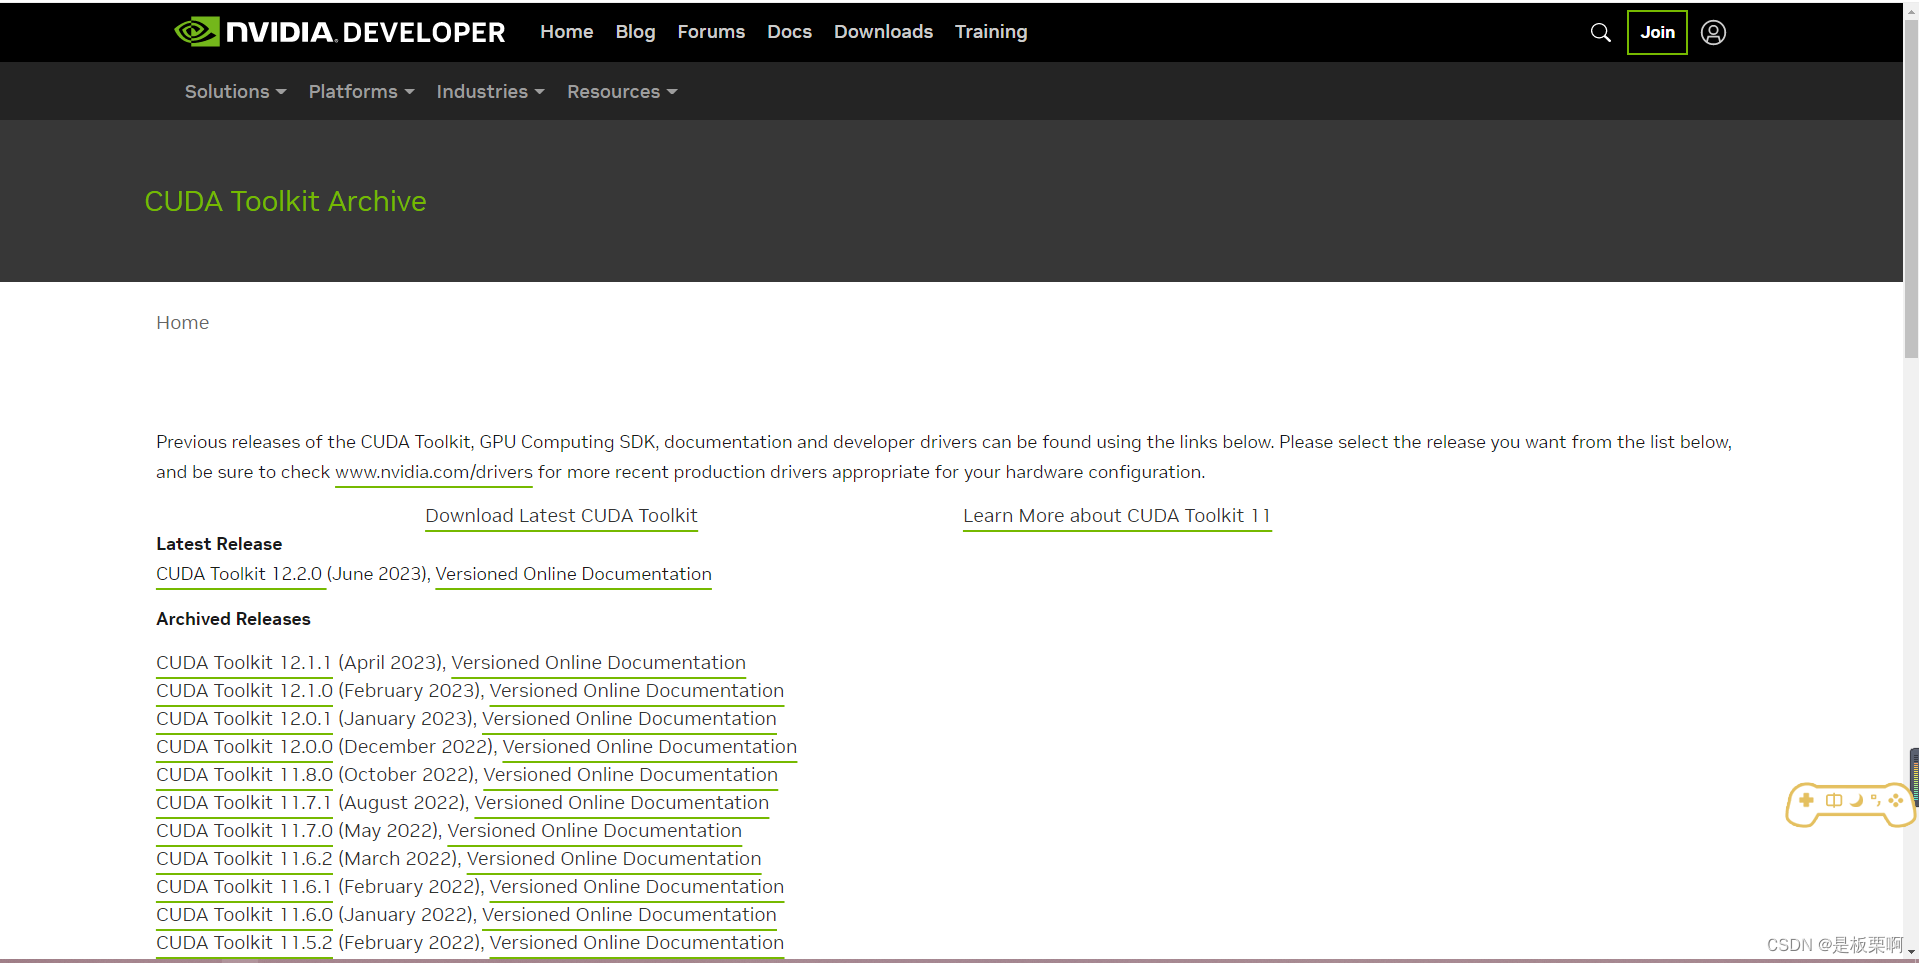Click the Latest Release heading text
Viewport: 1919px width, 963px height.
(219, 544)
